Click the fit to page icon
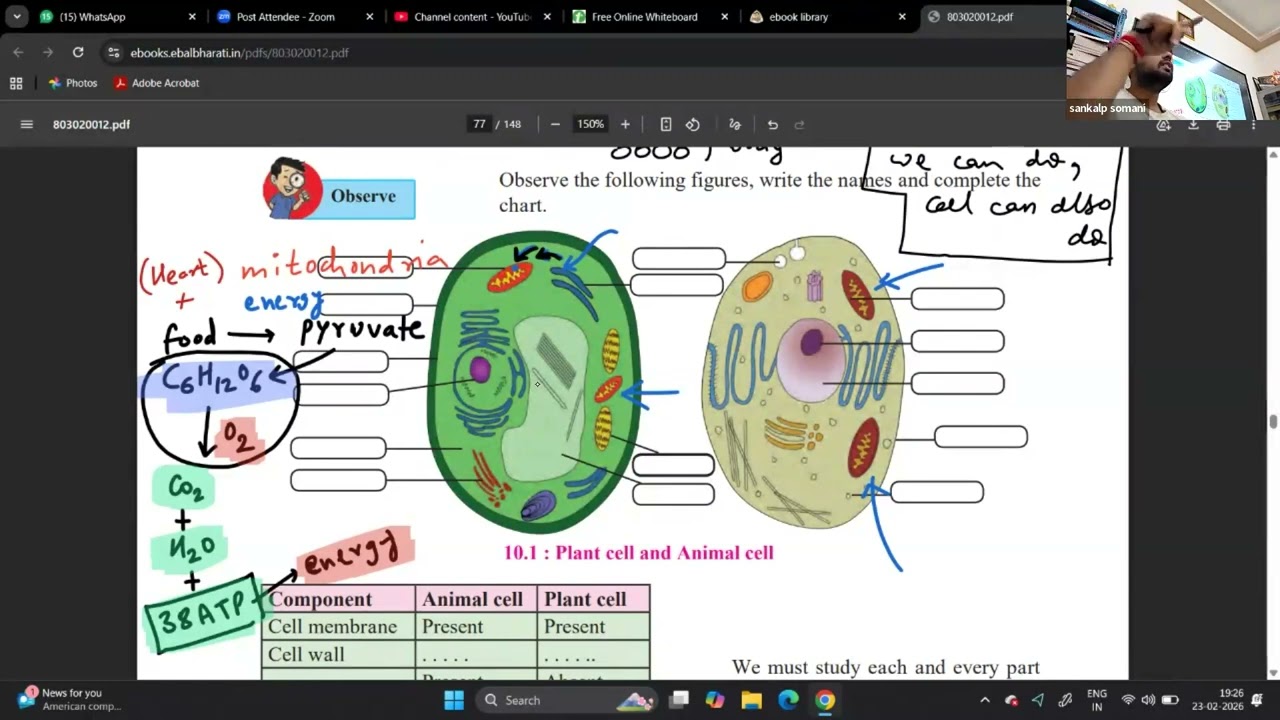This screenshot has height=720, width=1280. click(x=666, y=124)
